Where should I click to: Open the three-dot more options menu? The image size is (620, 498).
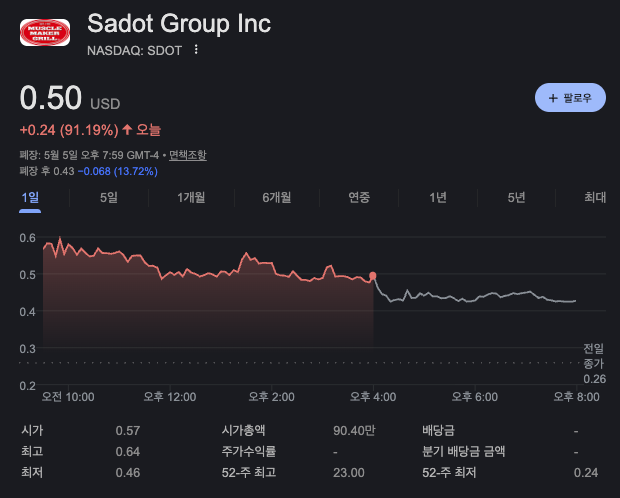pos(196,50)
